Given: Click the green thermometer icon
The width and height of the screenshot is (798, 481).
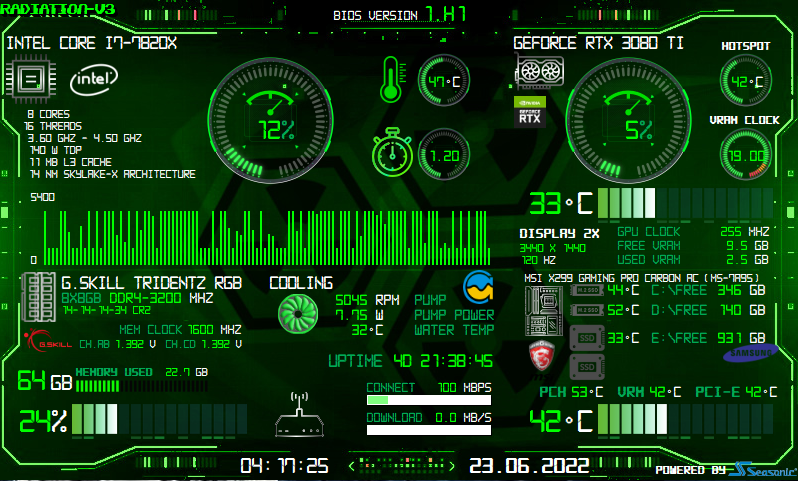Looking at the screenshot, I should tap(390, 79).
